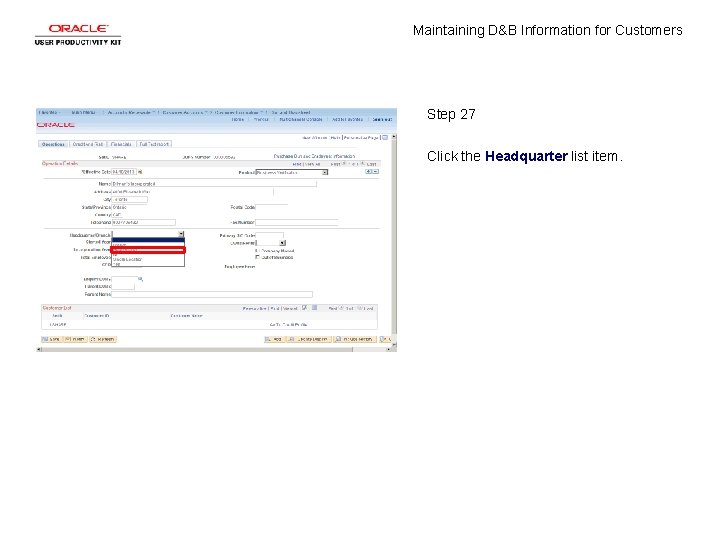The width and height of the screenshot is (720, 540).
Task: Download Customer List via spreadsheet grid icon
Action: [315, 308]
